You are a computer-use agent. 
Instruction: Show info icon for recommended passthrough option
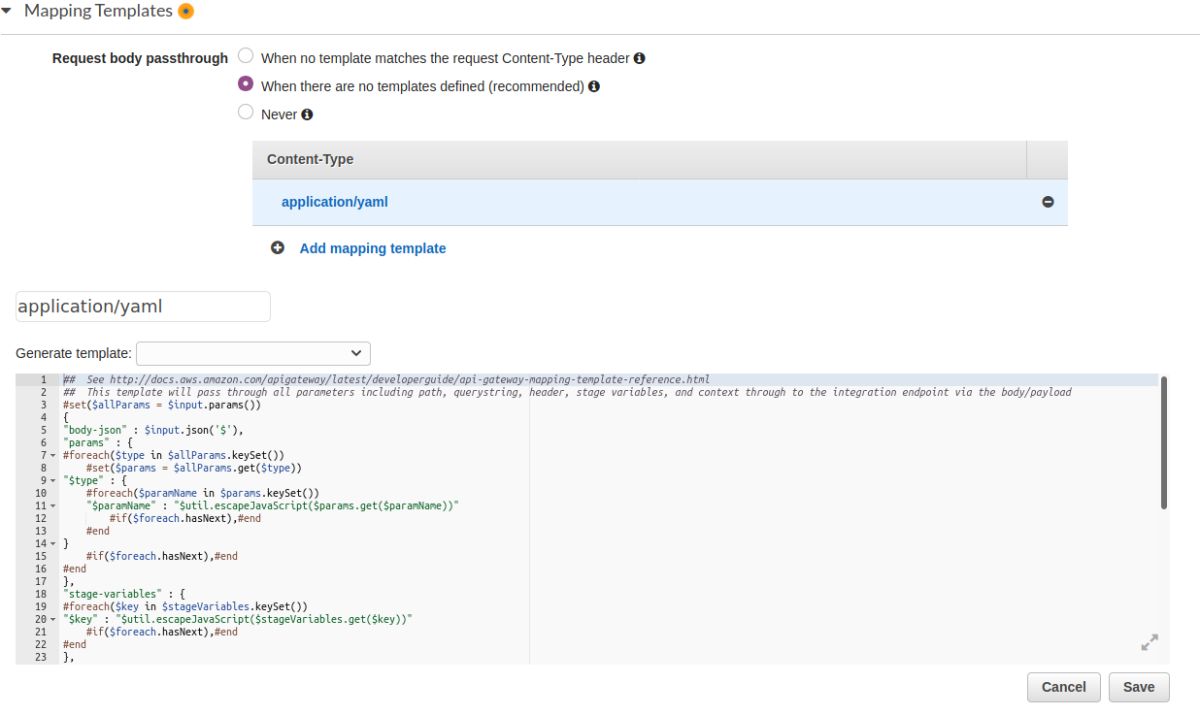[x=594, y=86]
